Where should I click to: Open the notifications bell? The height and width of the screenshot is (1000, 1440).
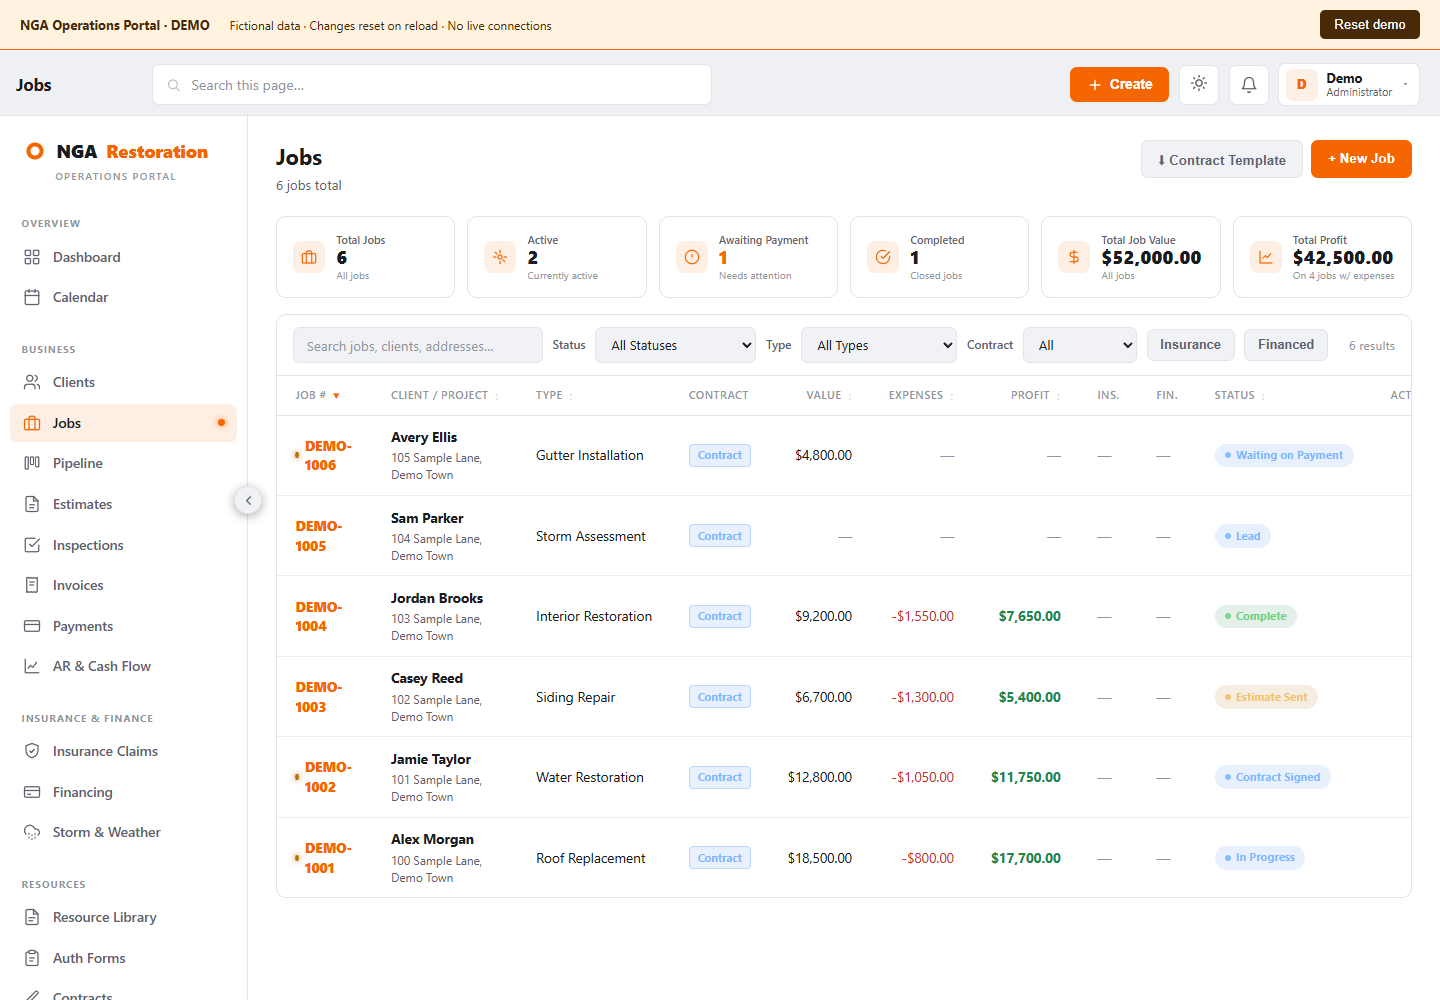pos(1249,84)
